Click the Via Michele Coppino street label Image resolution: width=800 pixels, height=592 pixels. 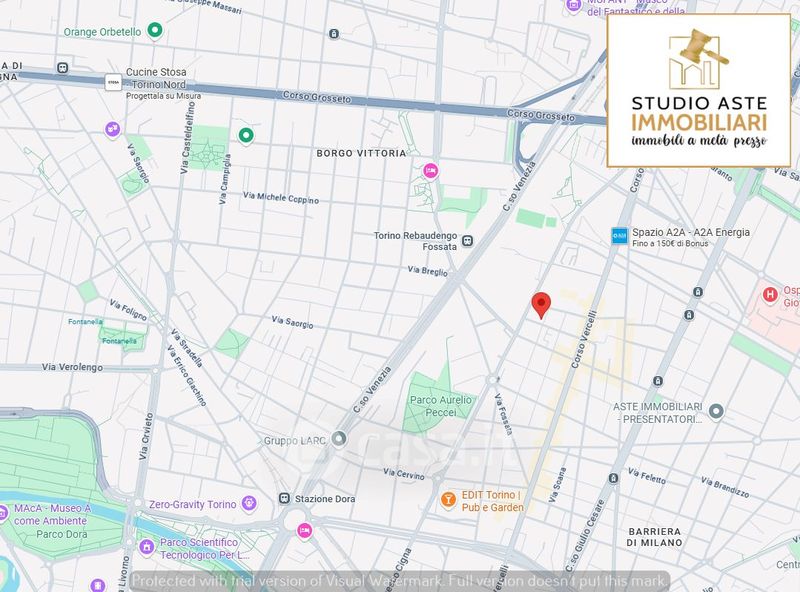[281, 198]
